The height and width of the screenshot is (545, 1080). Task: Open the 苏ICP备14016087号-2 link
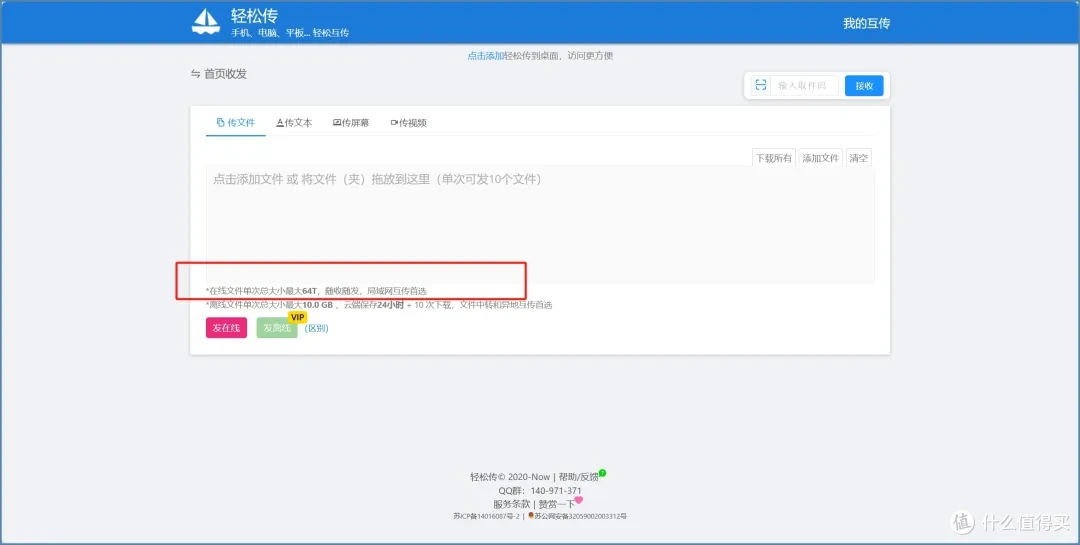[x=486, y=516]
